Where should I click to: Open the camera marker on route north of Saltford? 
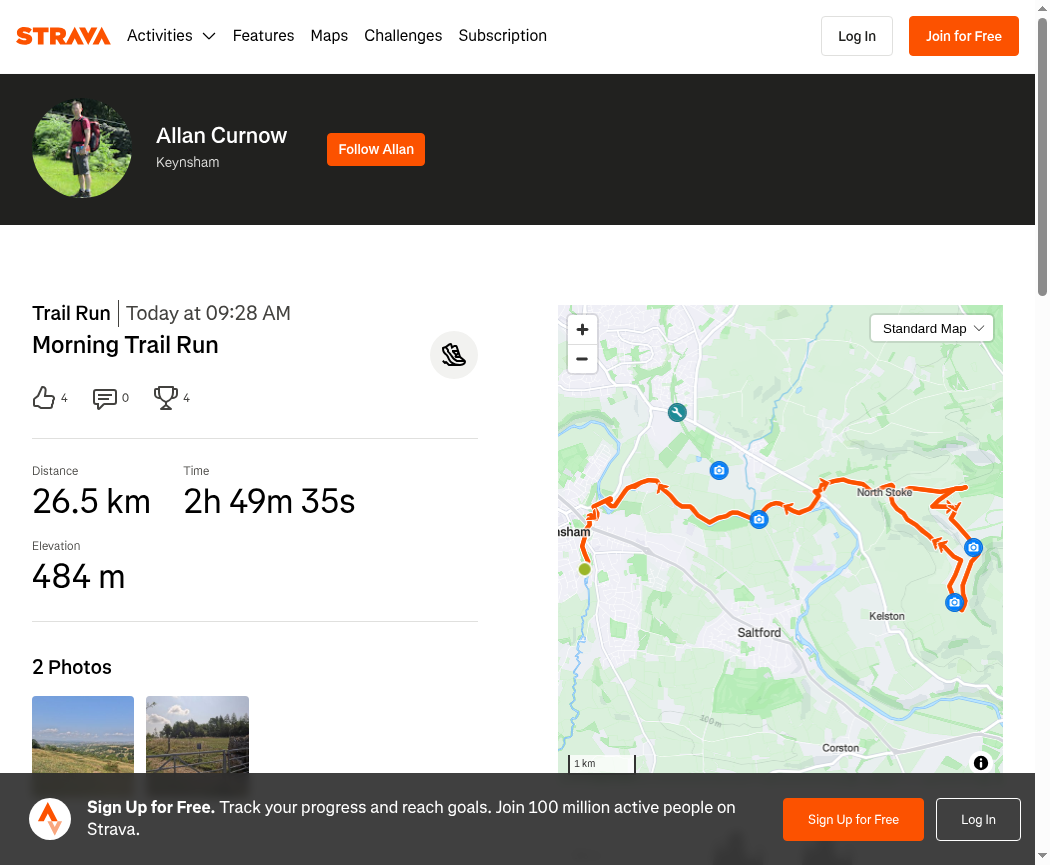pyautogui.click(x=759, y=519)
